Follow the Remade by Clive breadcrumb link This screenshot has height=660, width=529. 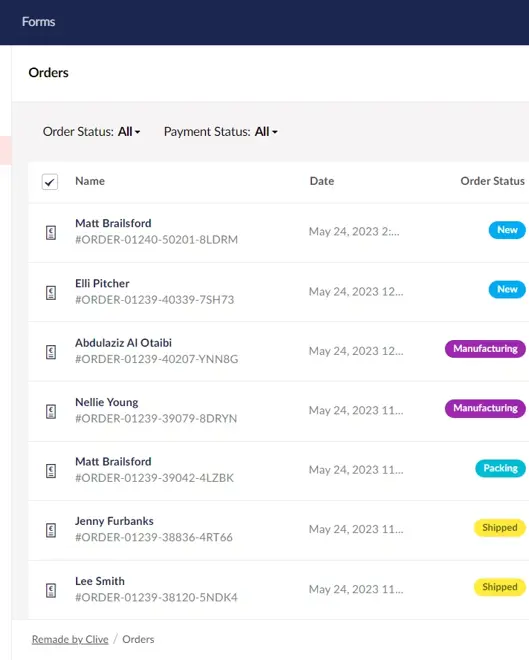coord(70,639)
